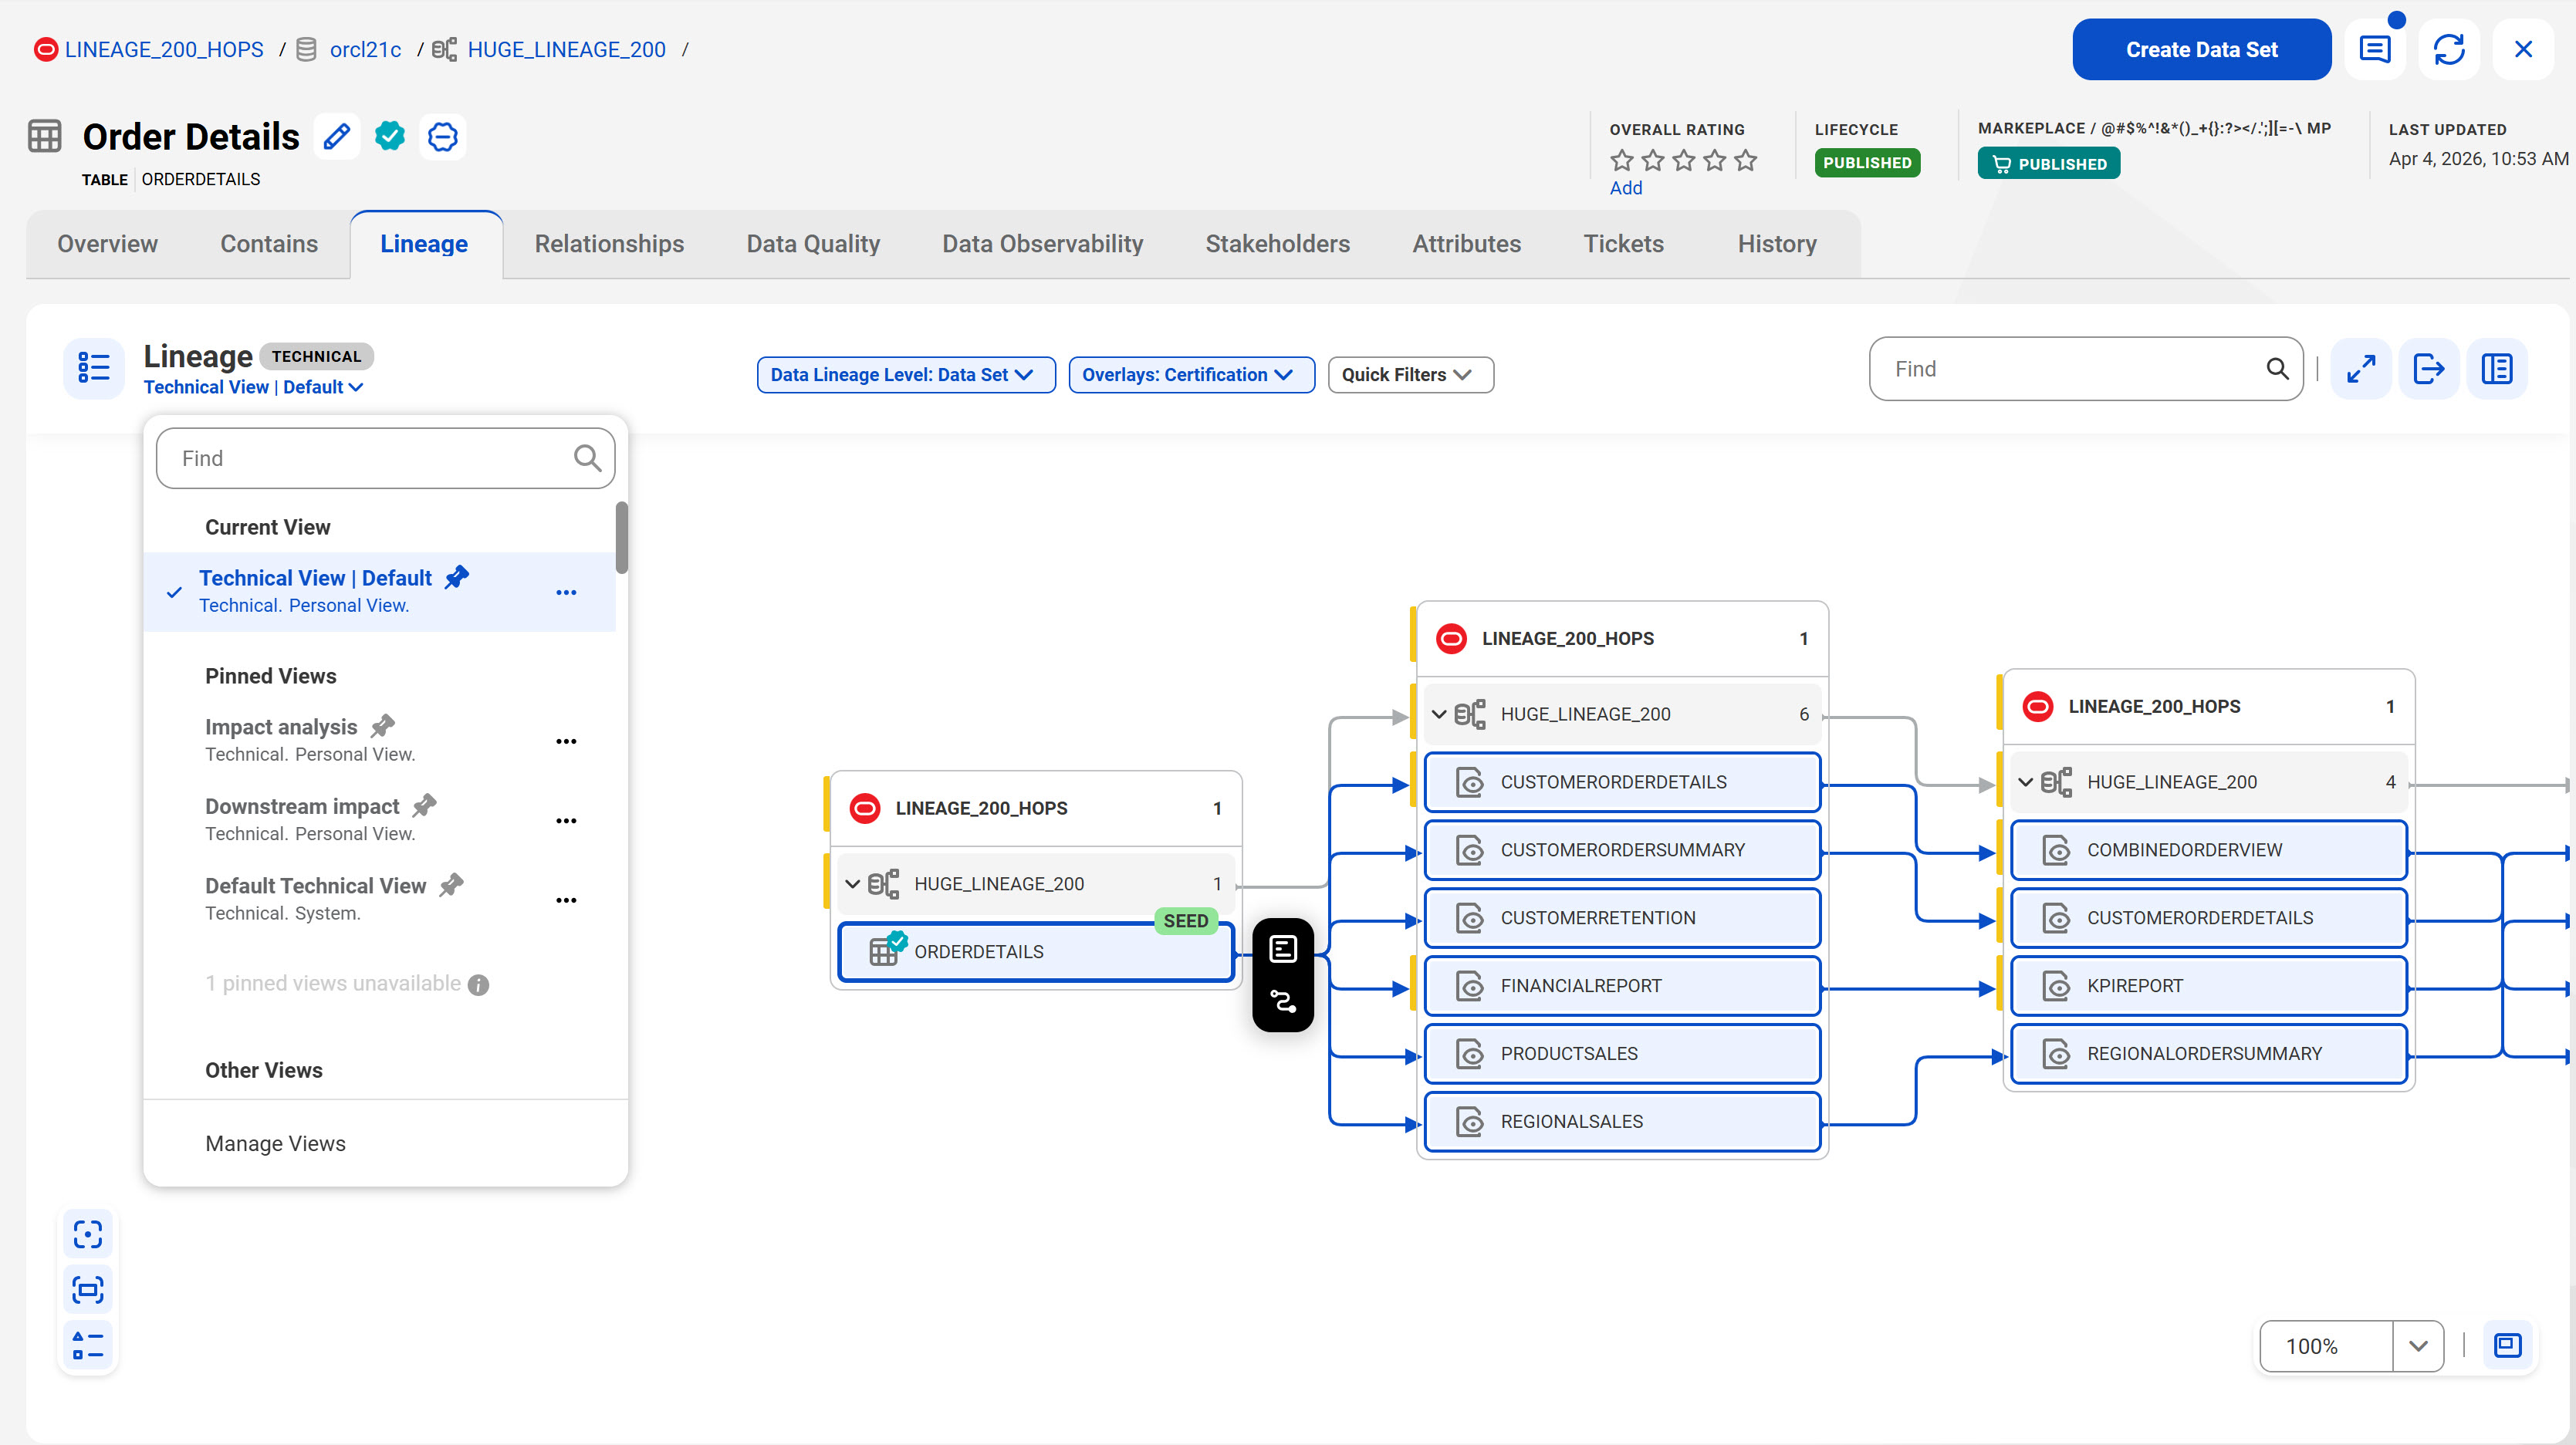Click the Create Data Set button
Screen dimensions: 2576x1445
click(x=2201, y=49)
